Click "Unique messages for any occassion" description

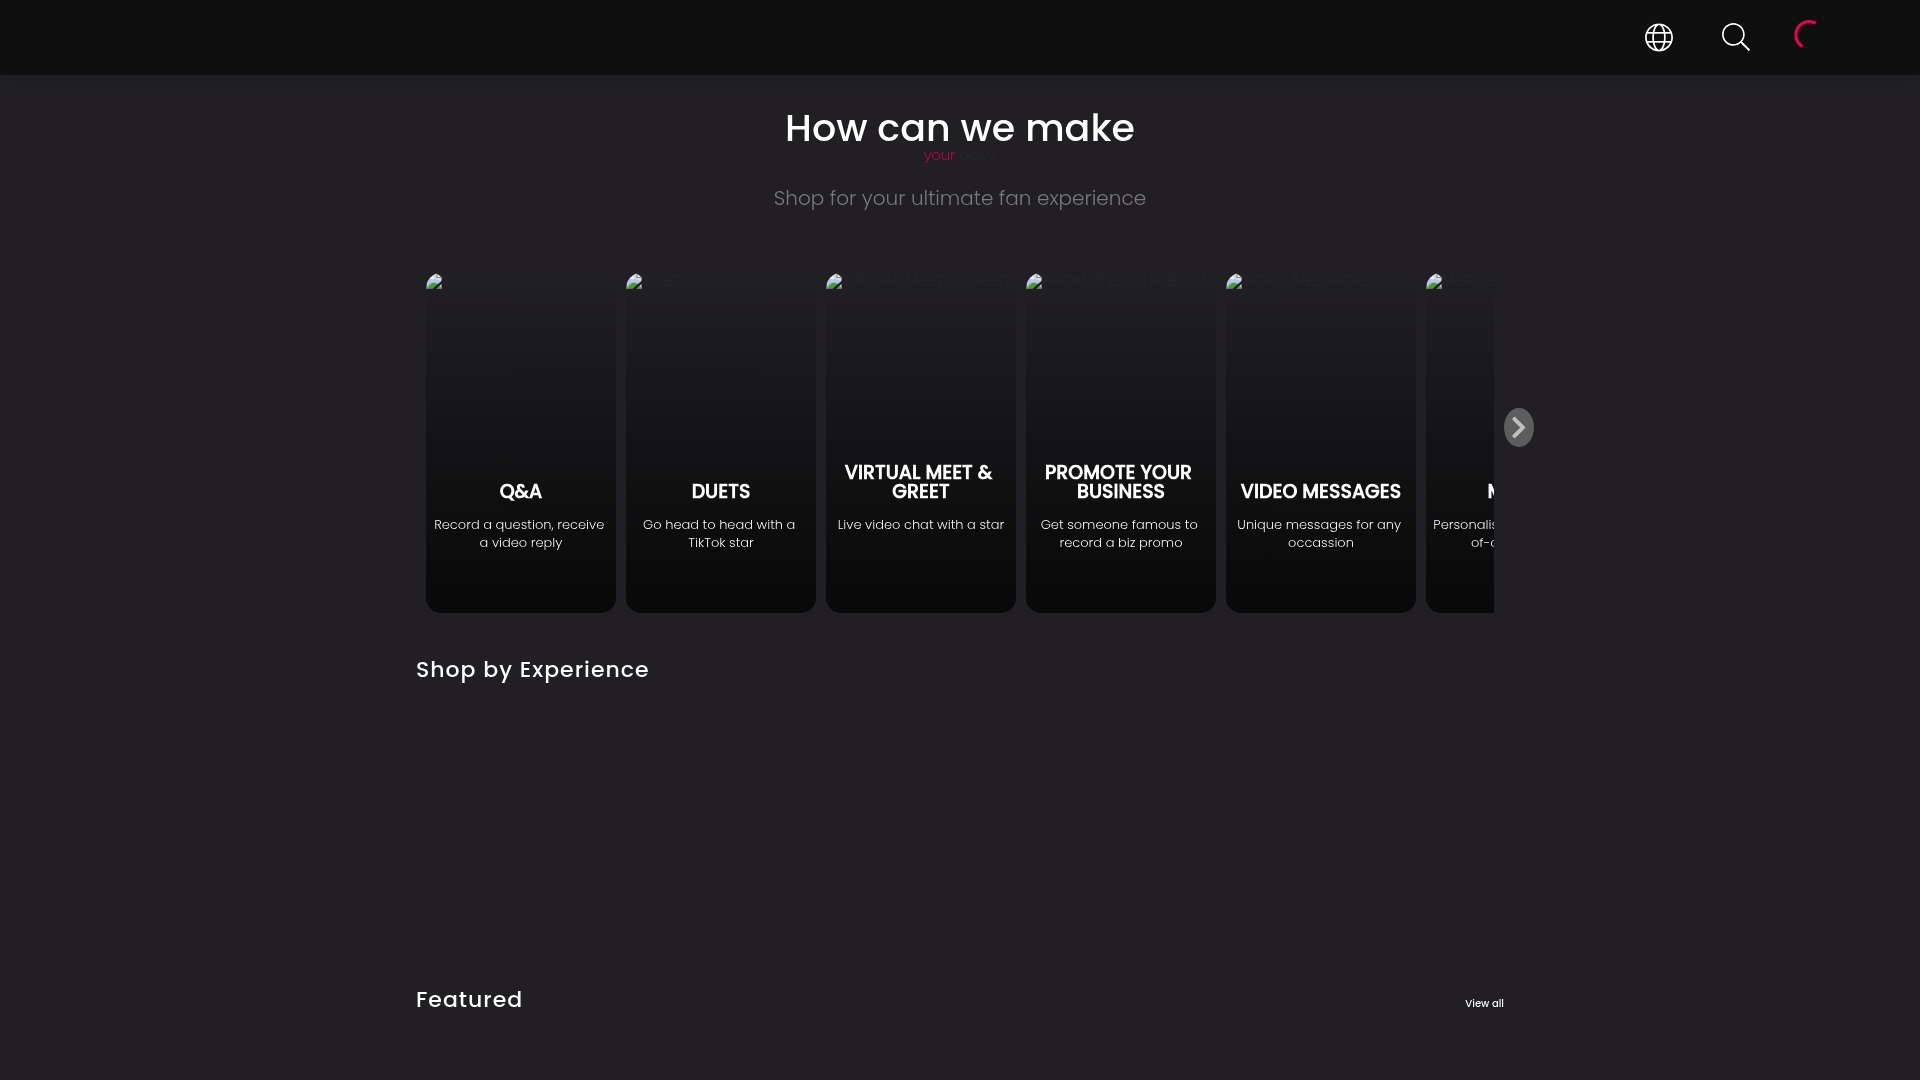tap(1320, 534)
